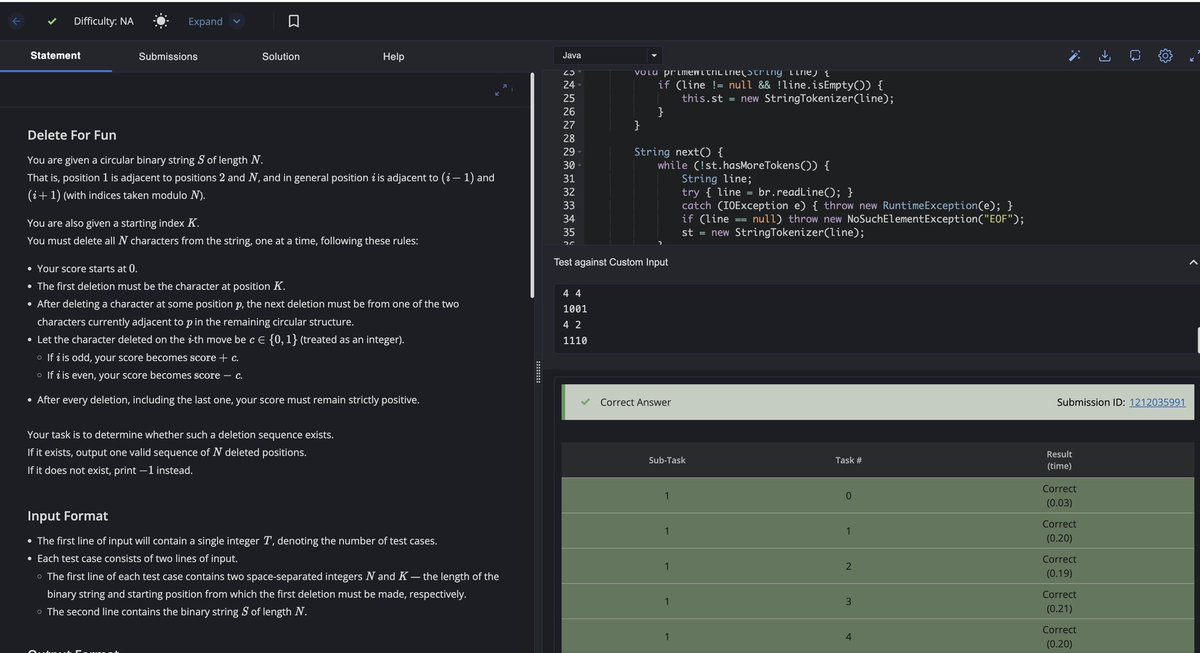Click code line number 31
This screenshot has width=1200, height=653.
568,178
